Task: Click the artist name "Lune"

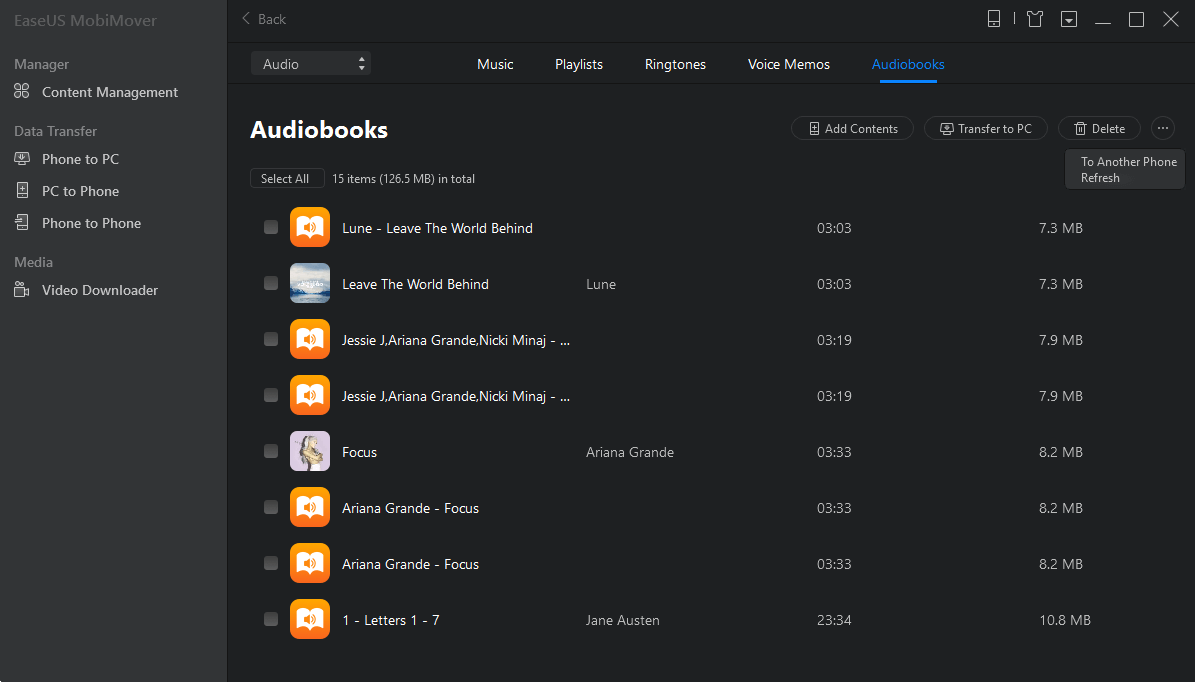Action: (x=601, y=284)
